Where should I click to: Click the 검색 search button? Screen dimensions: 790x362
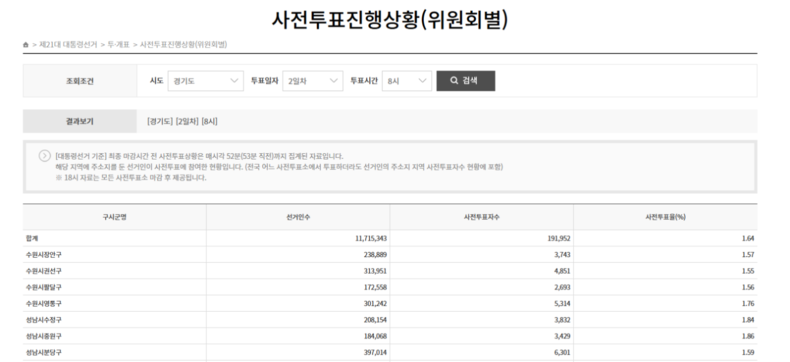coord(466,81)
